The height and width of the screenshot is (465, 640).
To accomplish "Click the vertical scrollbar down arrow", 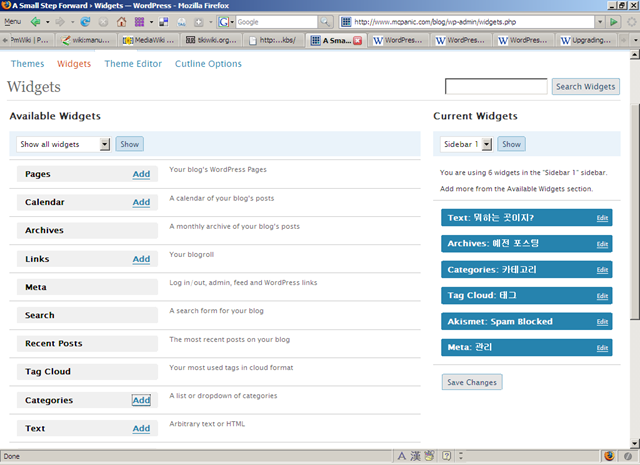I will pyautogui.click(x=635, y=443).
